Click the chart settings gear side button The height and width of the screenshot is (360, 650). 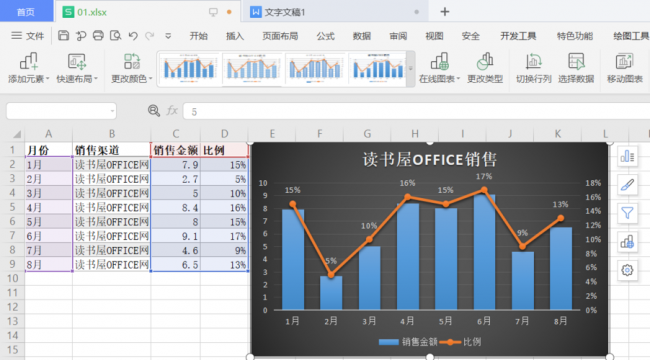tap(627, 270)
